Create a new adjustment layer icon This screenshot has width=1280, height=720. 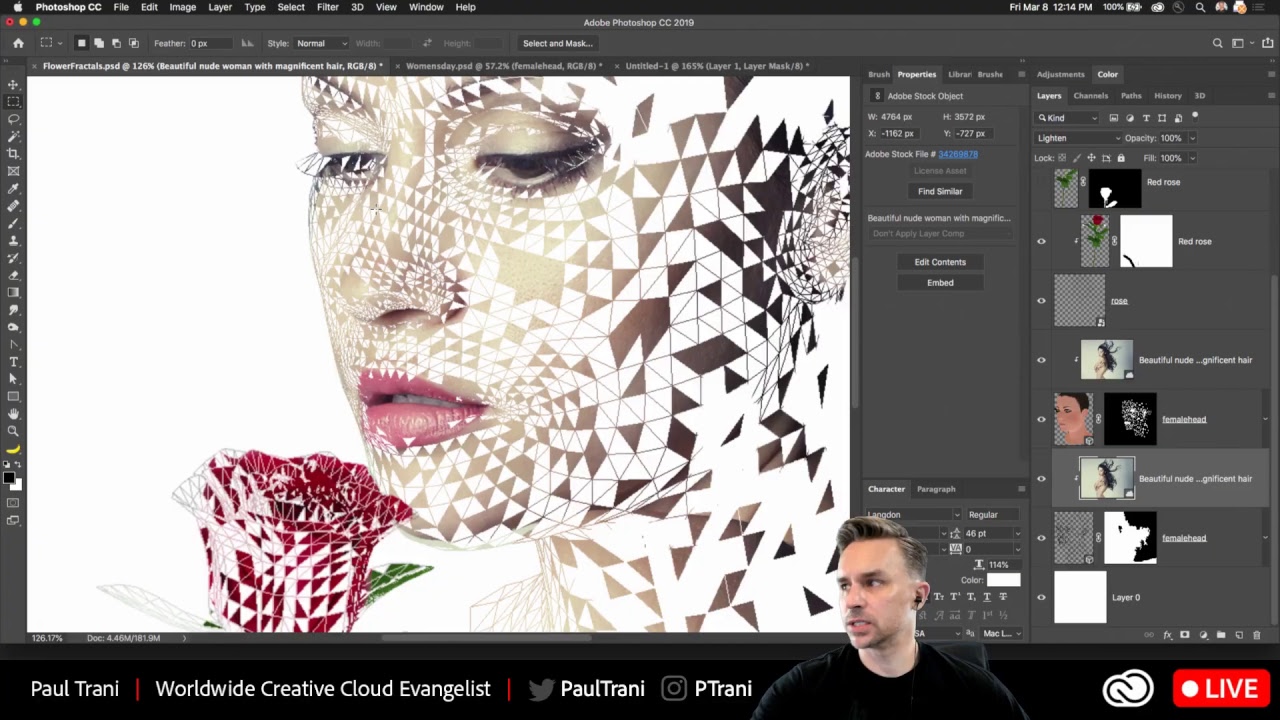coord(1203,635)
